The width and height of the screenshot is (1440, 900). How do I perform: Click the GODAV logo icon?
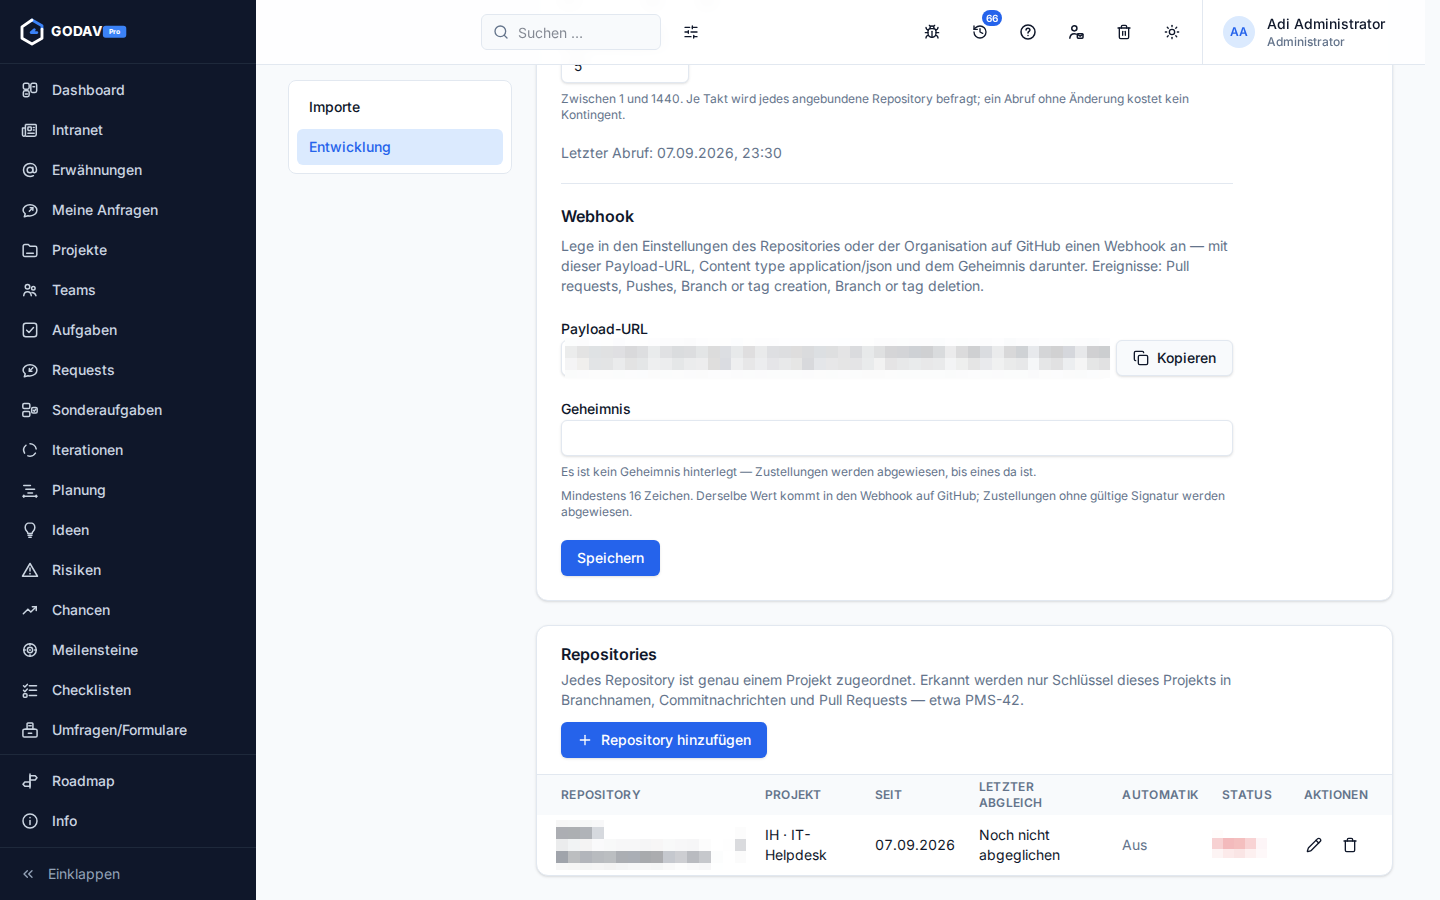point(32,32)
